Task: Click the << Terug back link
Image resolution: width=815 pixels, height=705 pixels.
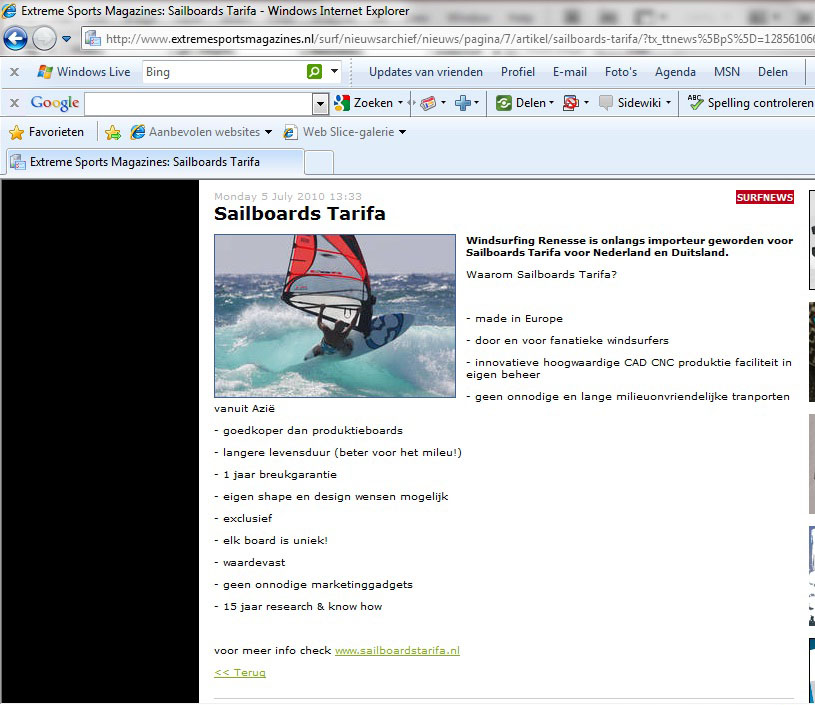Action: tap(240, 672)
